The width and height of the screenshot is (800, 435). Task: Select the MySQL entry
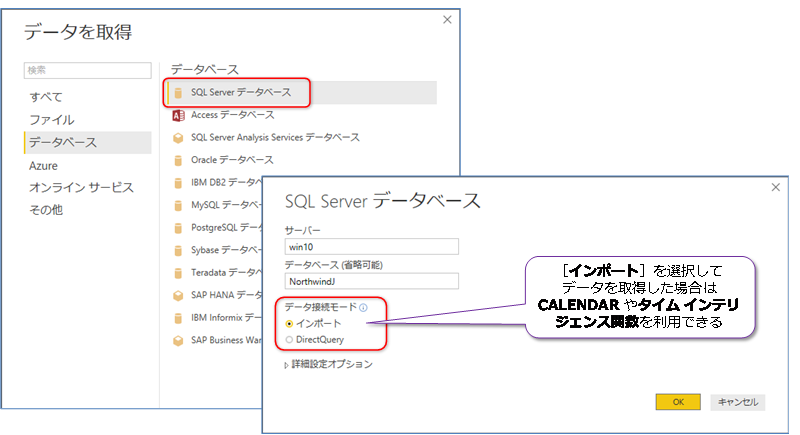226,205
